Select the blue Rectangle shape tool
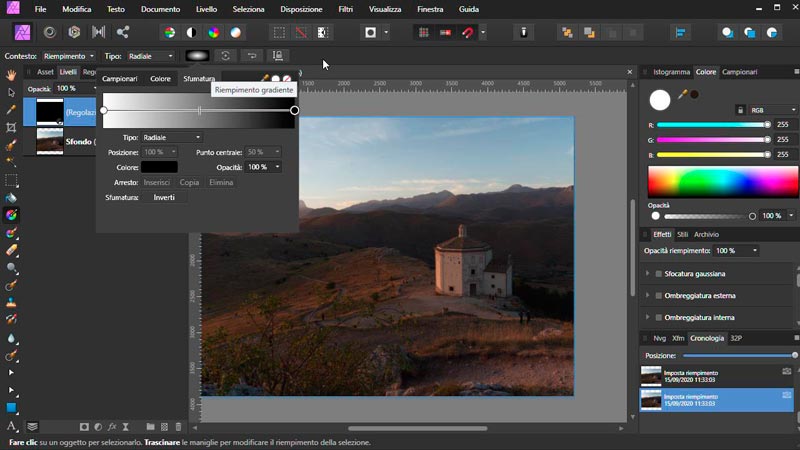The image size is (800, 450). (x=11, y=408)
